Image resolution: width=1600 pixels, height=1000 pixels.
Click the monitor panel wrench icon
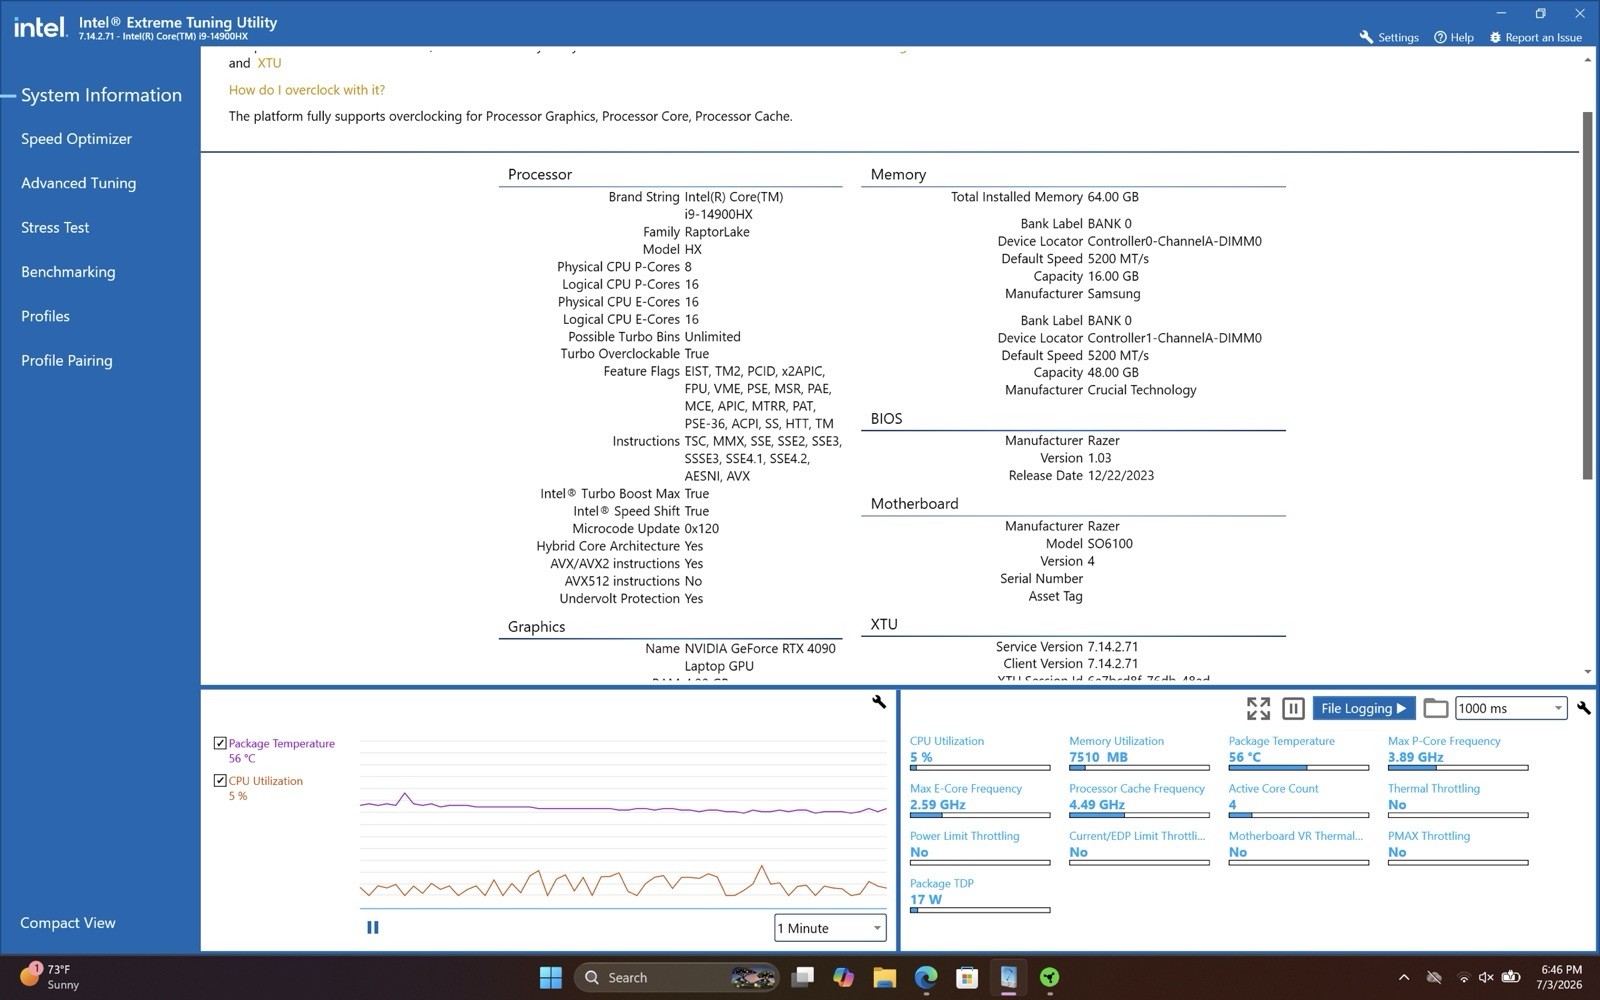tap(1584, 708)
